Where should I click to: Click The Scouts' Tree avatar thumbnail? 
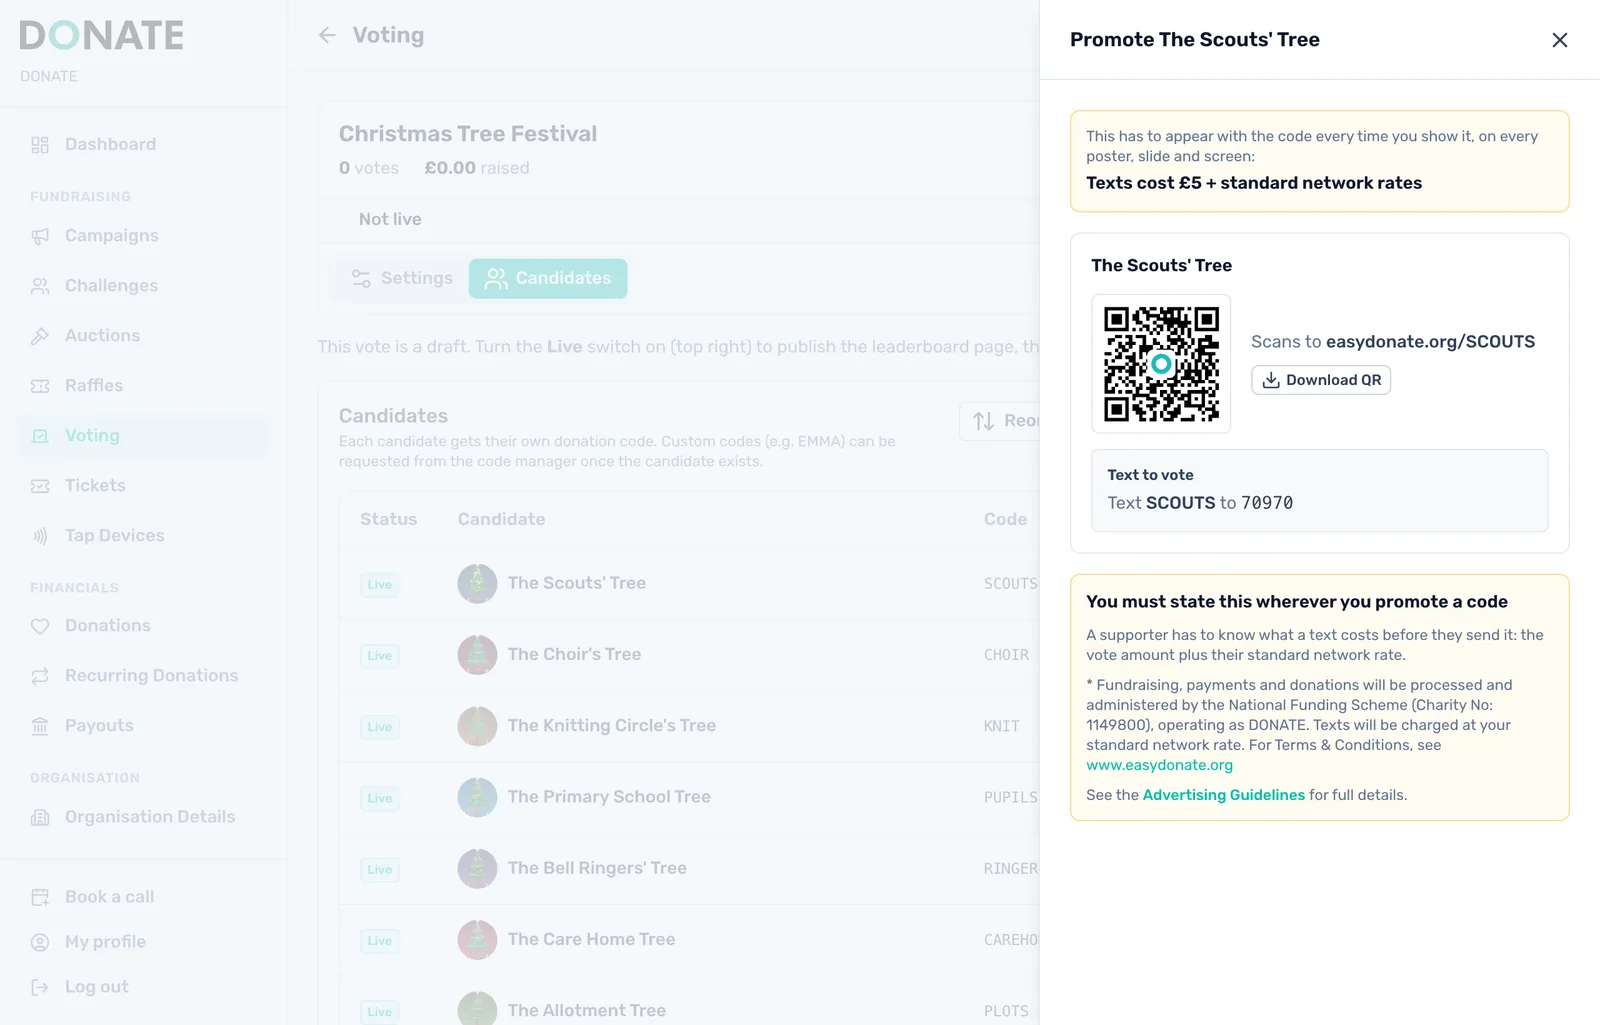[x=477, y=583]
